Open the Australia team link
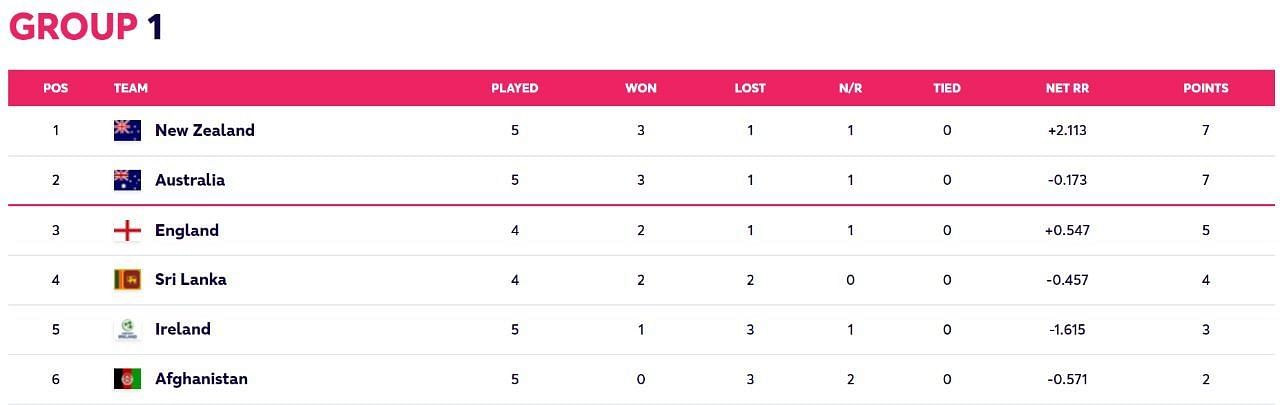The image size is (1280, 405). point(190,180)
